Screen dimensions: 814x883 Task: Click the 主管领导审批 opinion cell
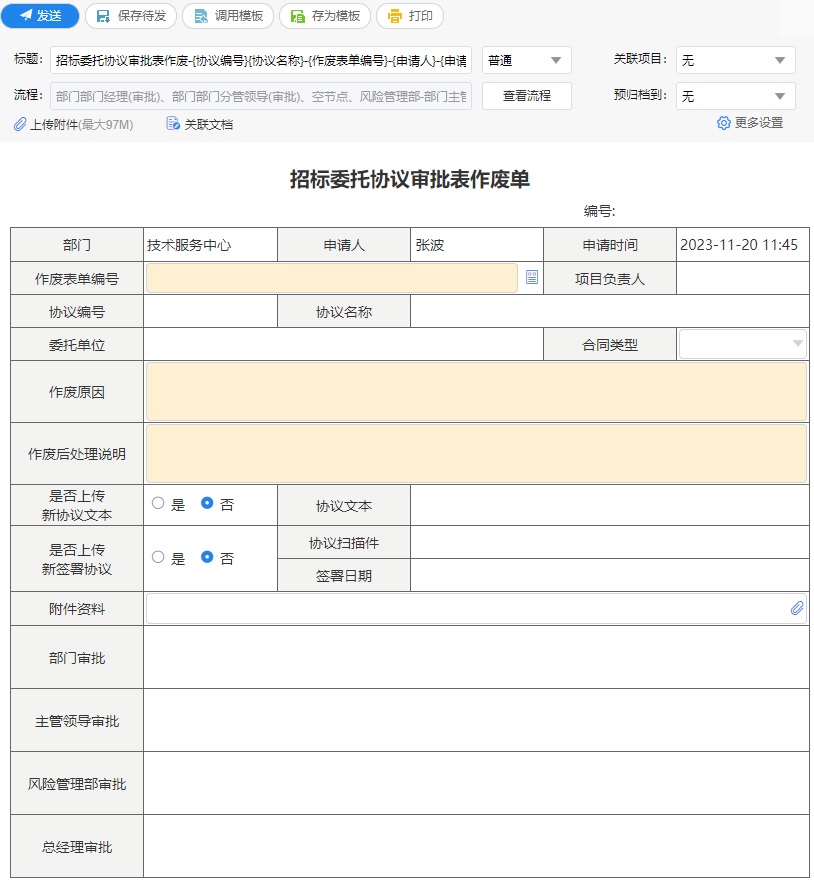pyautogui.click(x=477, y=720)
